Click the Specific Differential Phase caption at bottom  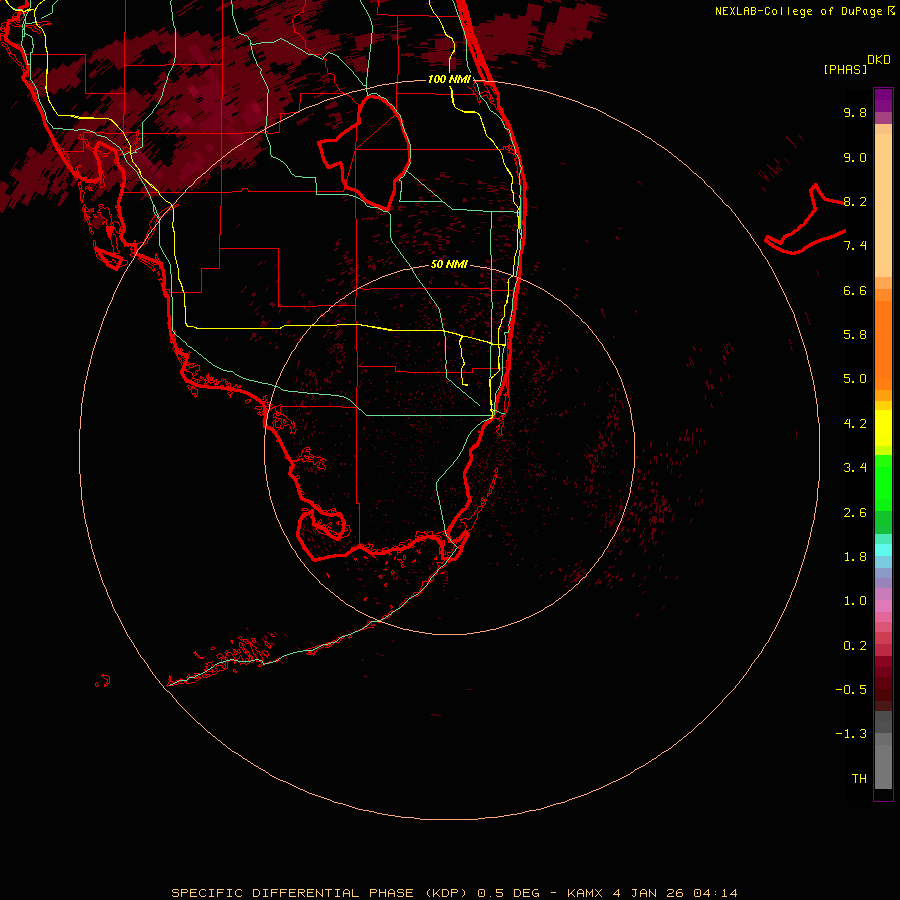[x=455, y=893]
